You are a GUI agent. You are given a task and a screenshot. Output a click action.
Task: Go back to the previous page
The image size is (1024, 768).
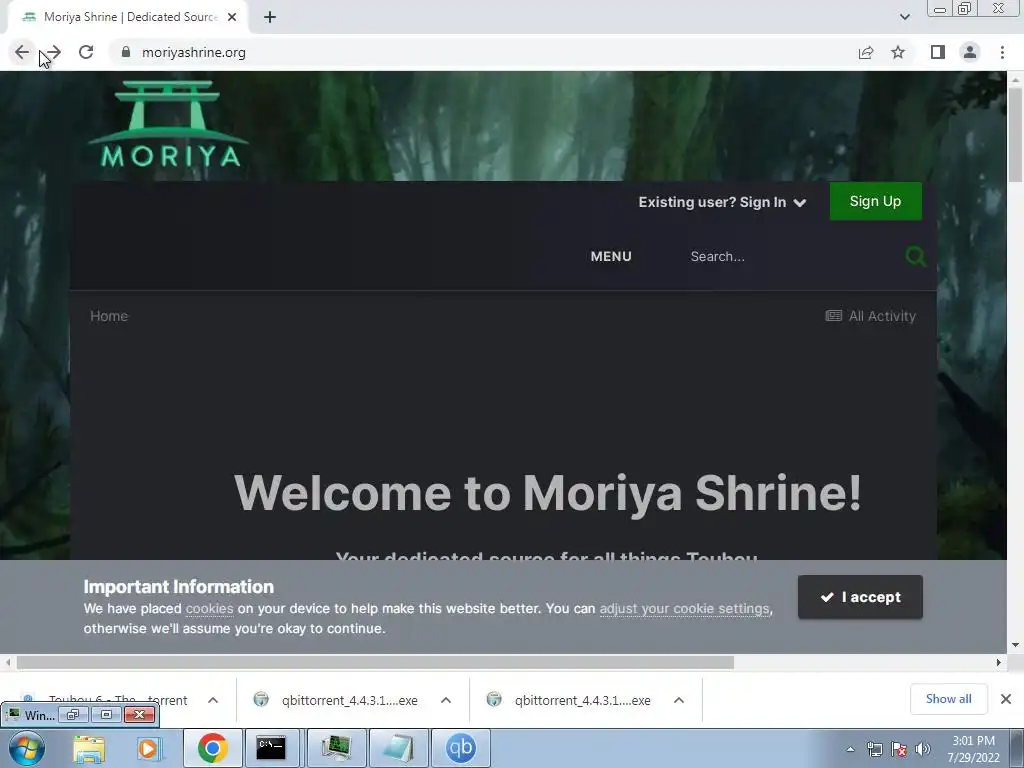22,52
